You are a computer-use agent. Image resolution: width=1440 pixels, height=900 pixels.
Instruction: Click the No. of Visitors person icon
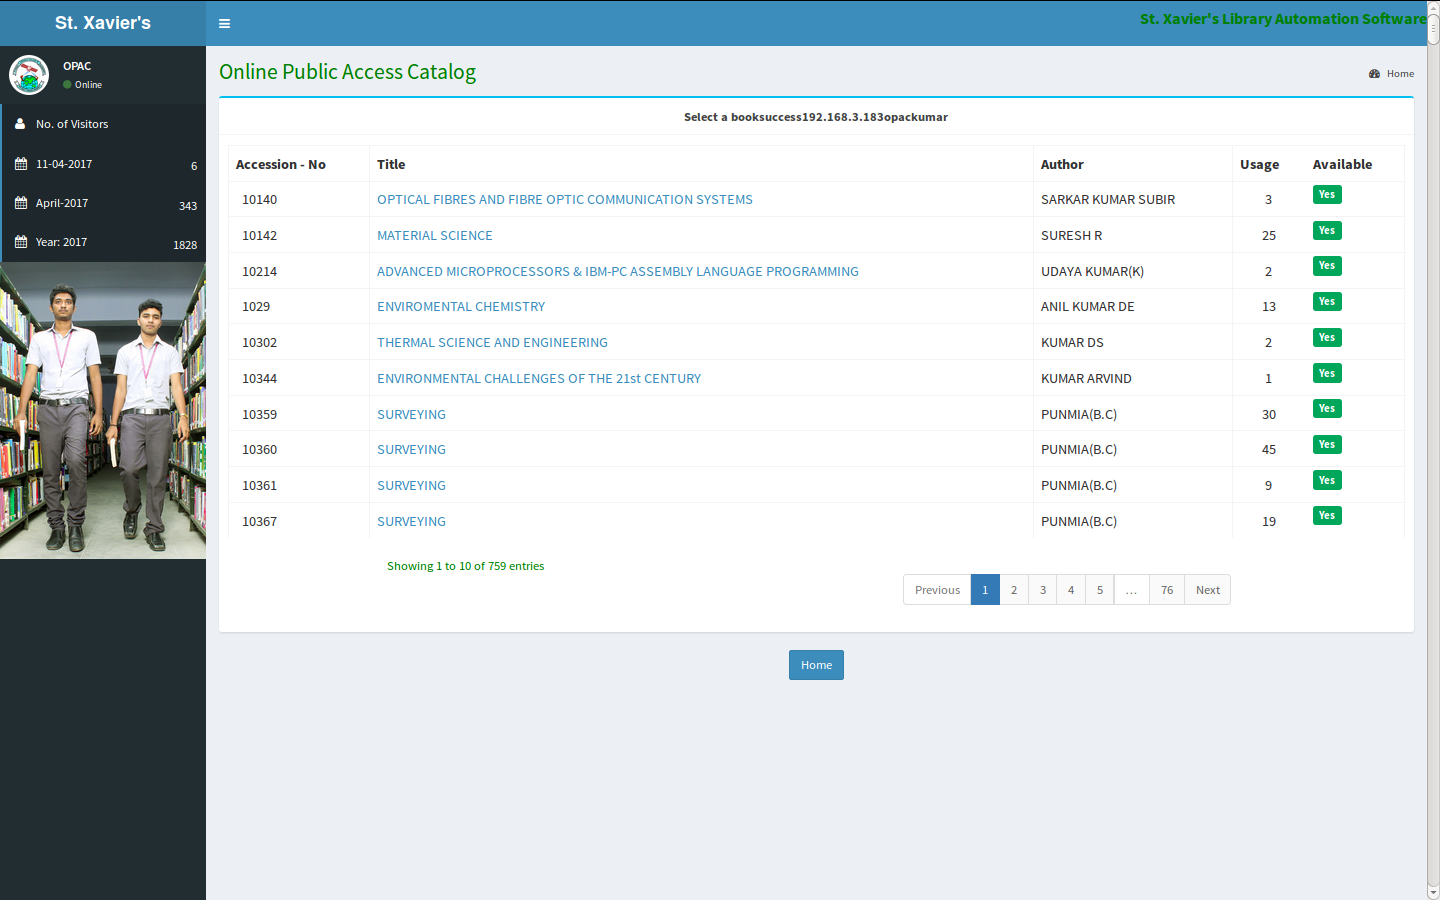[x=21, y=123]
